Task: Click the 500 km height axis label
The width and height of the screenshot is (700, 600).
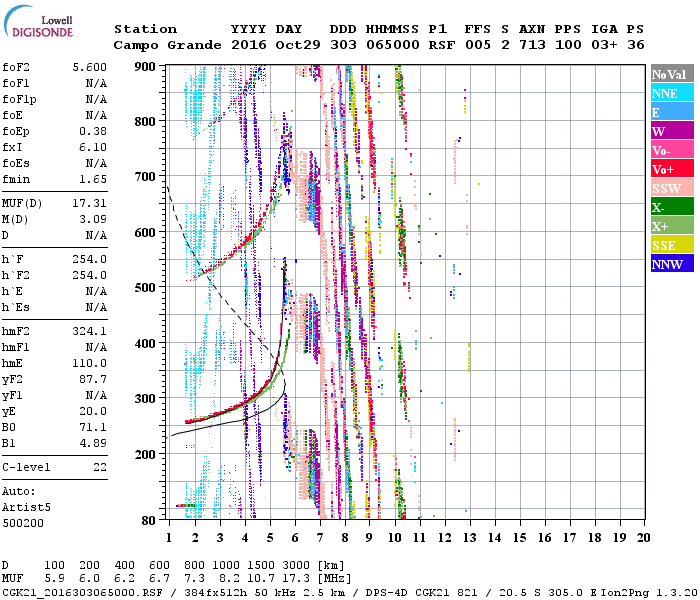Action: [145, 287]
